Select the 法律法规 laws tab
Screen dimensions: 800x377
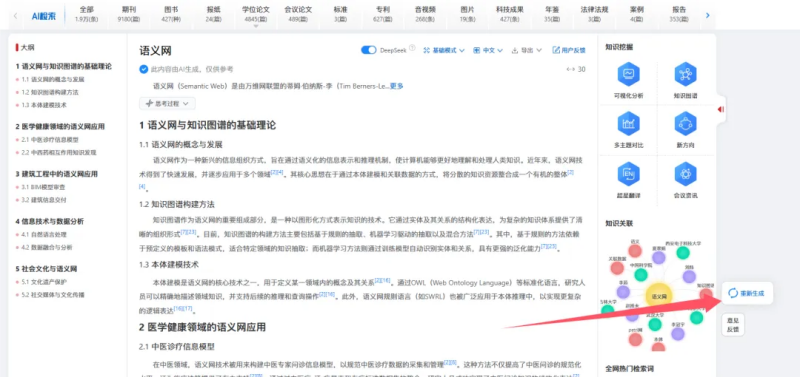[x=594, y=14]
